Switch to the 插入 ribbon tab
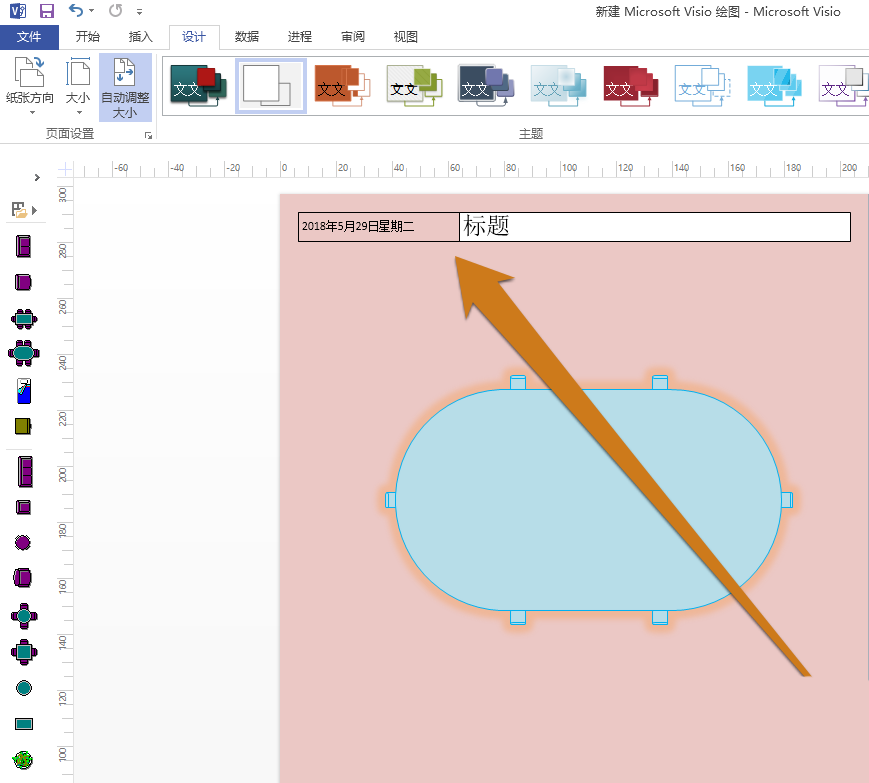869x783 pixels. 139,36
